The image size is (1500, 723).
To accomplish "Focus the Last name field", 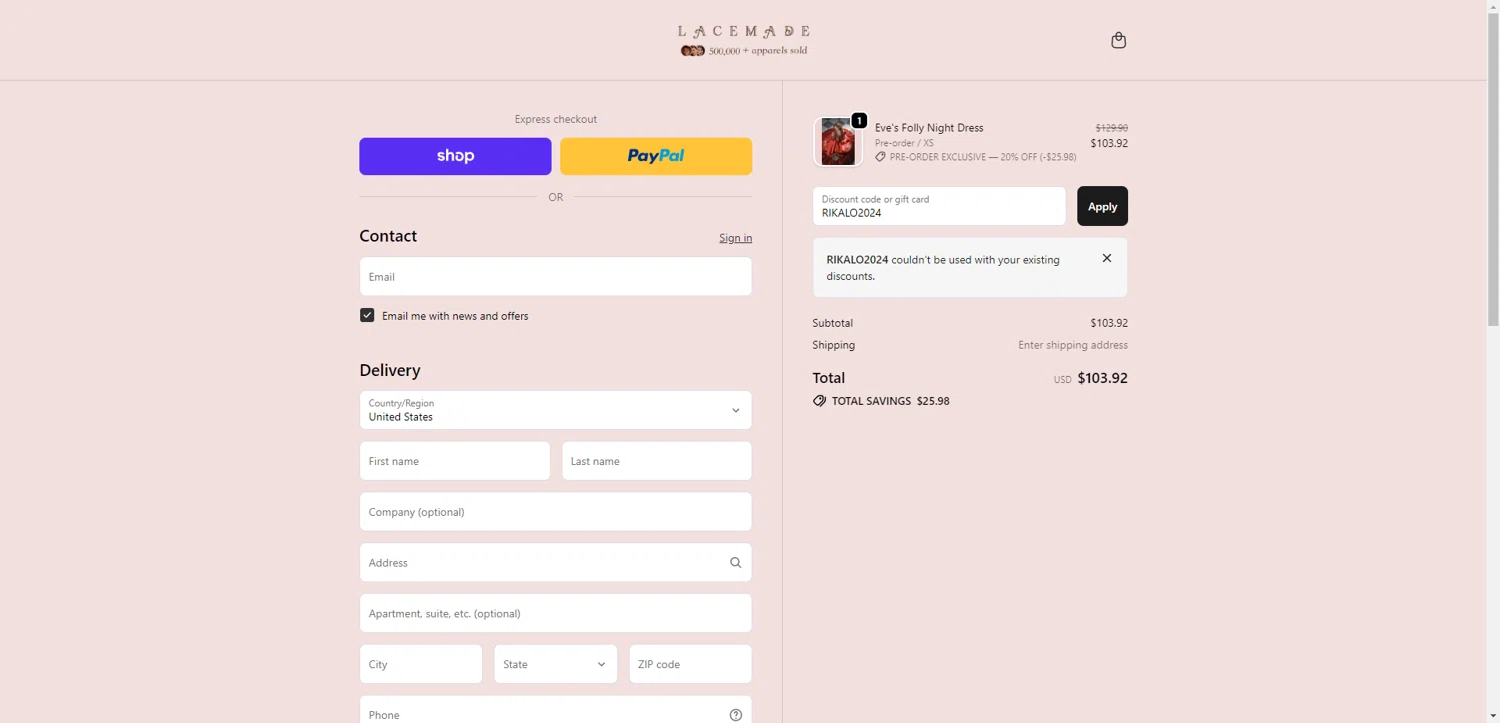I will pyautogui.click(x=657, y=461).
